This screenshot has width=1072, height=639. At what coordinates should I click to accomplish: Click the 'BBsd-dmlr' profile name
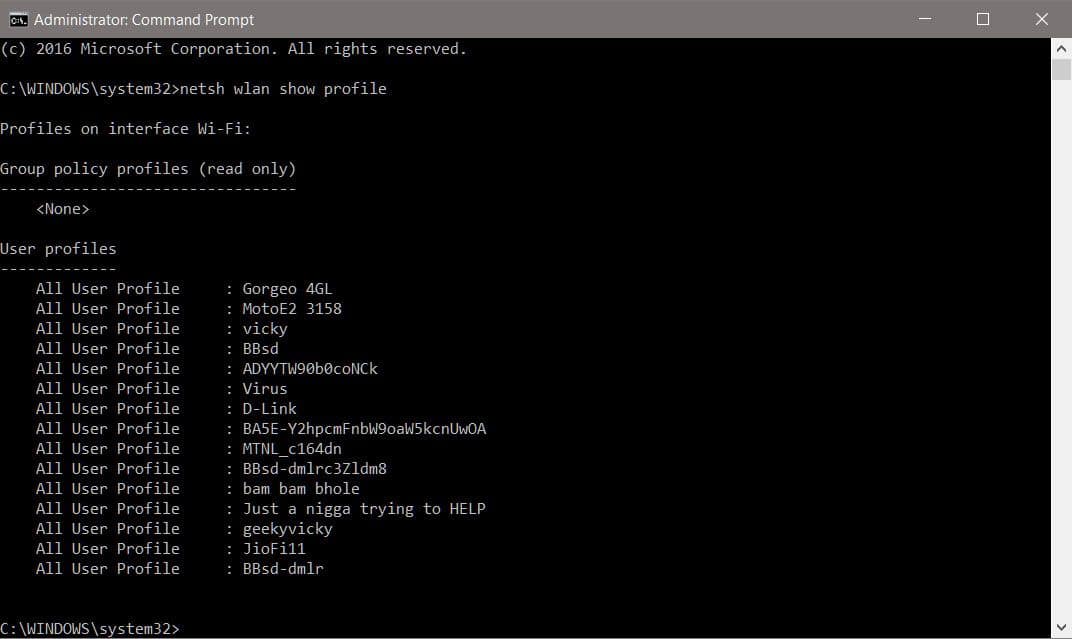[281, 568]
